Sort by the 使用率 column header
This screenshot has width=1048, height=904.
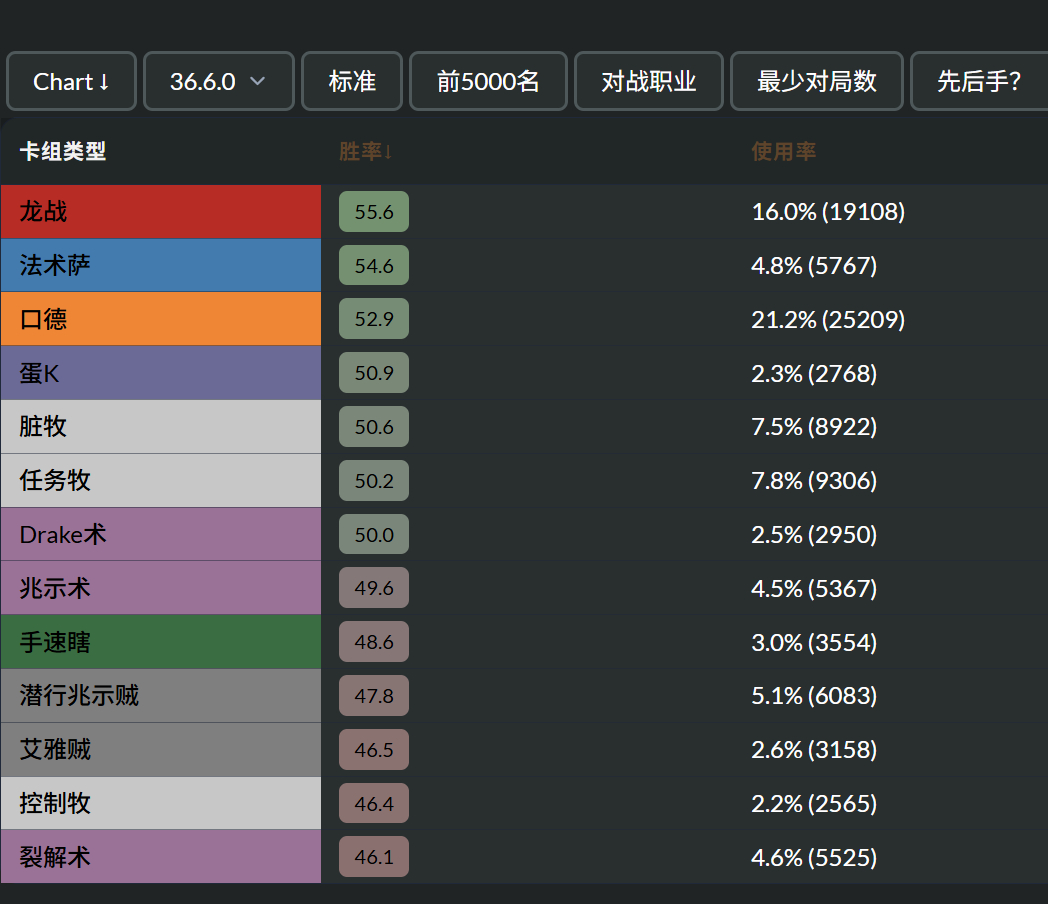pos(783,152)
